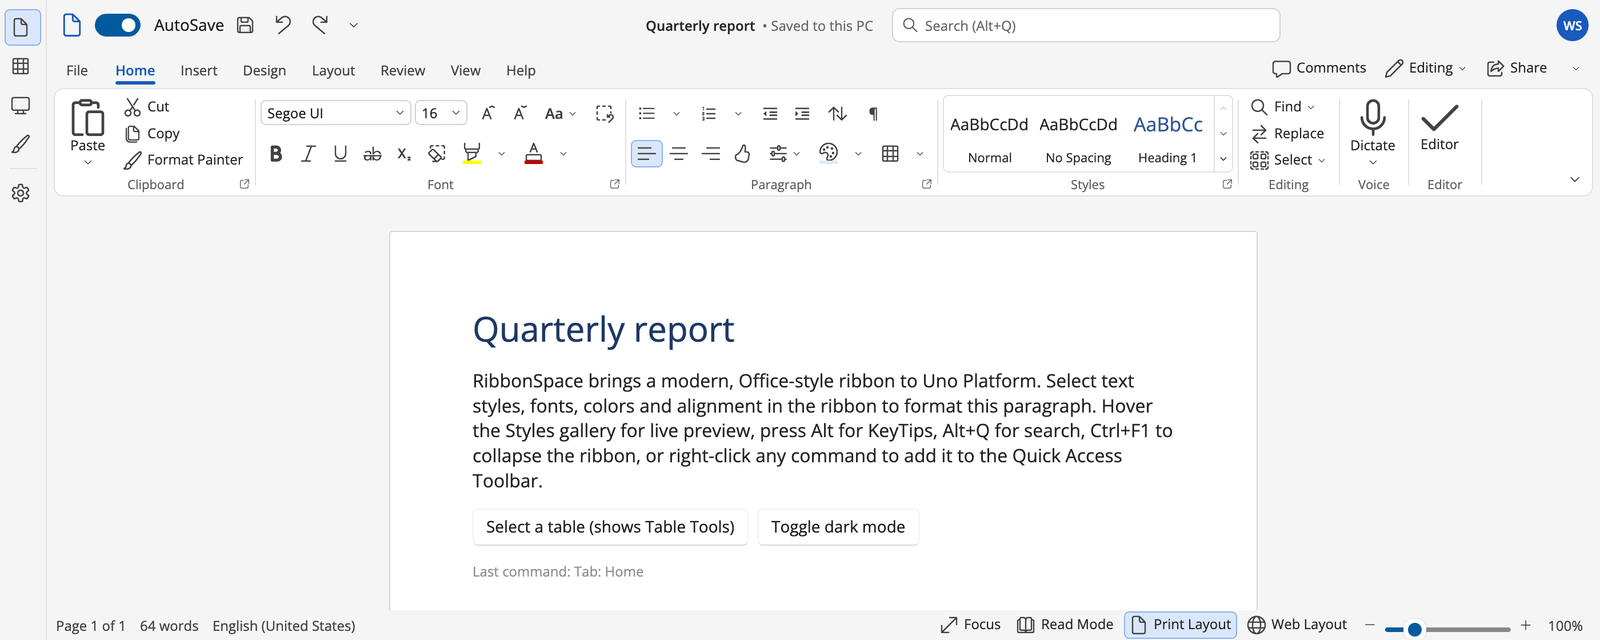Activate the Format Painter brush

click(183, 159)
